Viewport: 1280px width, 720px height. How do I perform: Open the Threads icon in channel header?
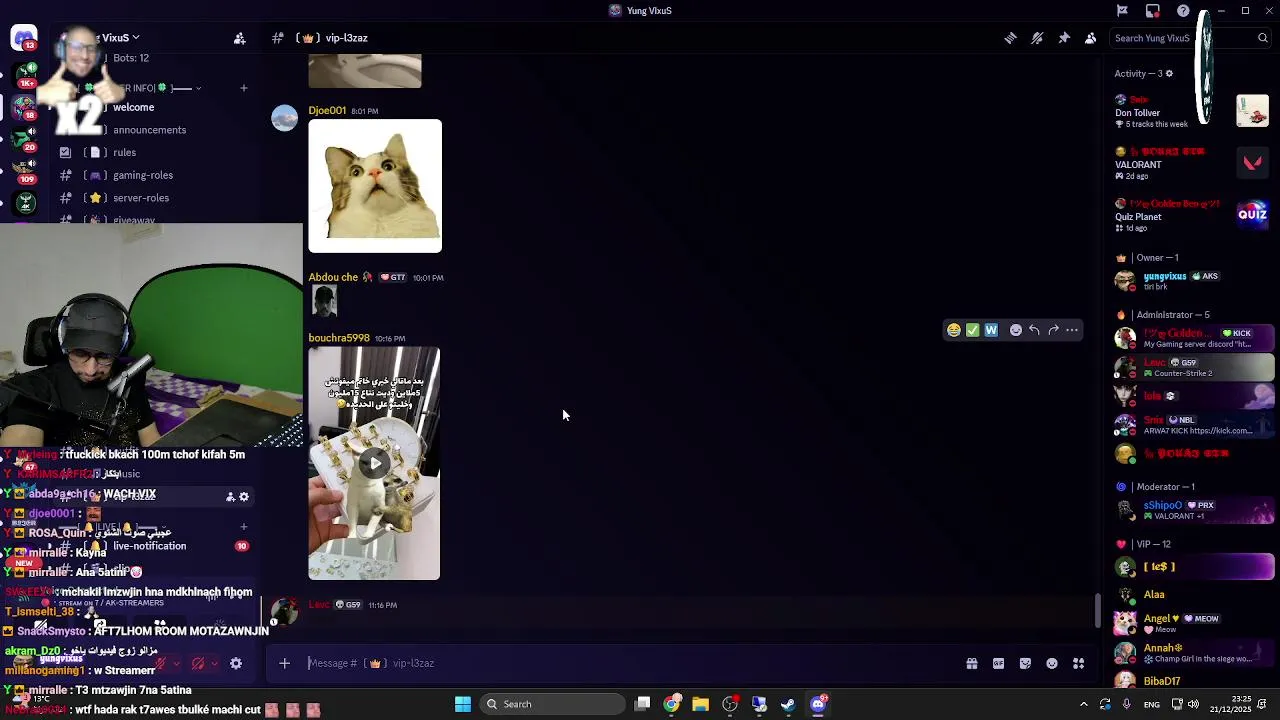point(1010,38)
